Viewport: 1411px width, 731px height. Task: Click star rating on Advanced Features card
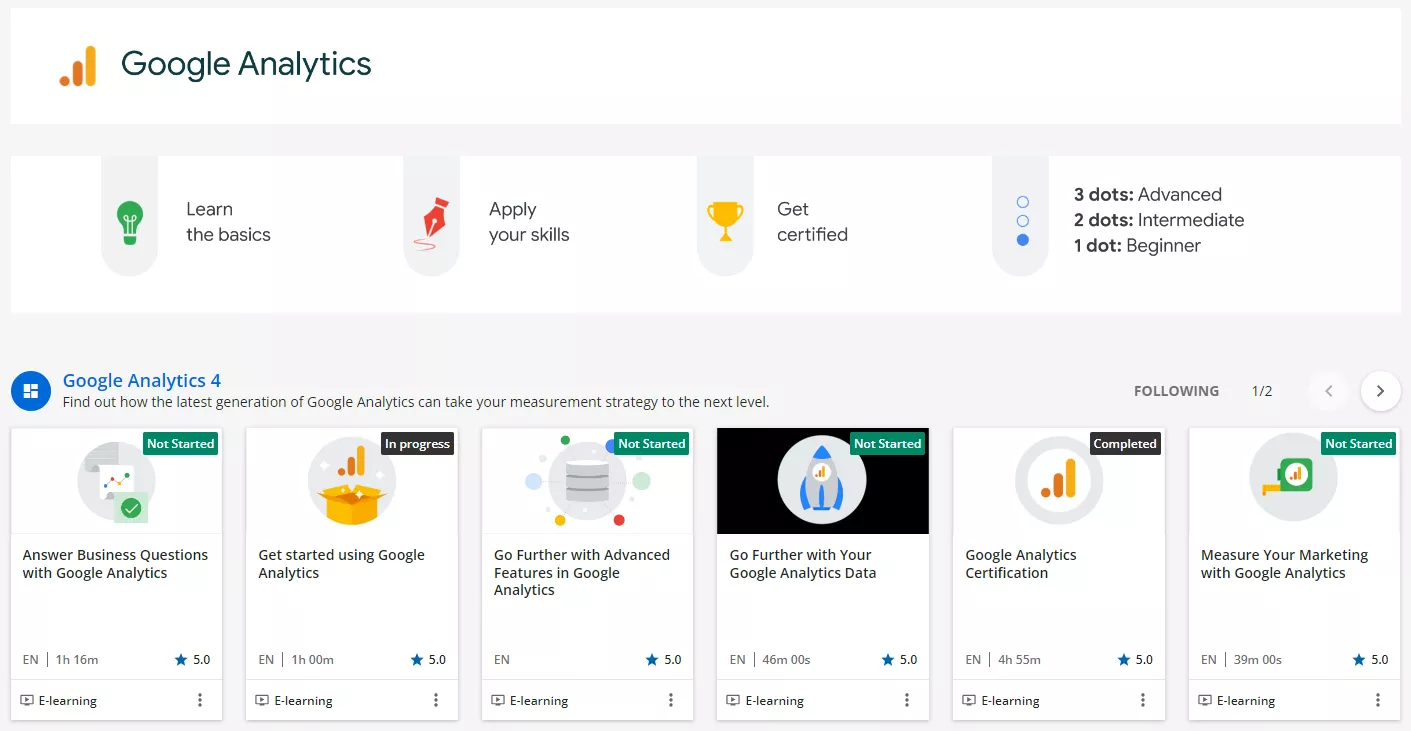pos(664,660)
